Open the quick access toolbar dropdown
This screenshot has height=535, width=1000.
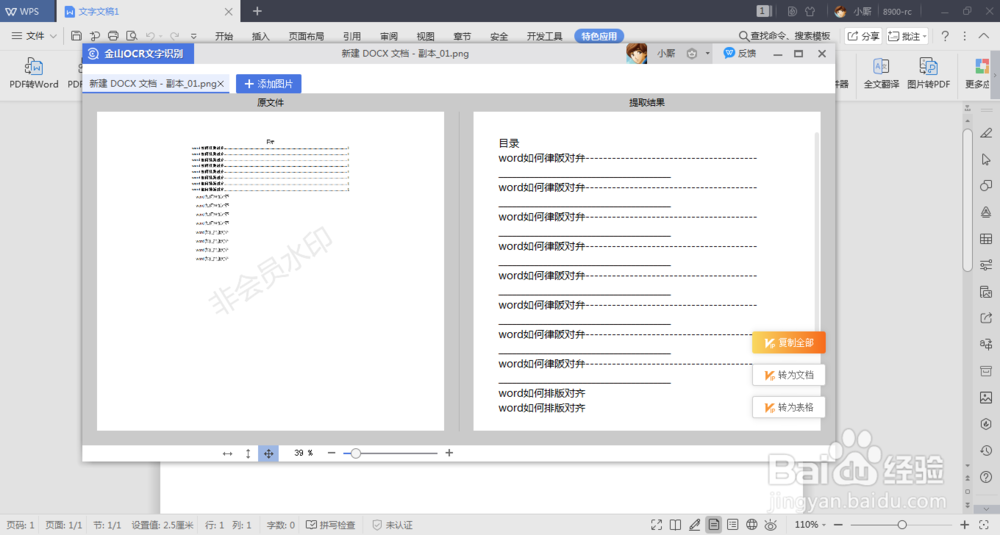click(x=194, y=36)
